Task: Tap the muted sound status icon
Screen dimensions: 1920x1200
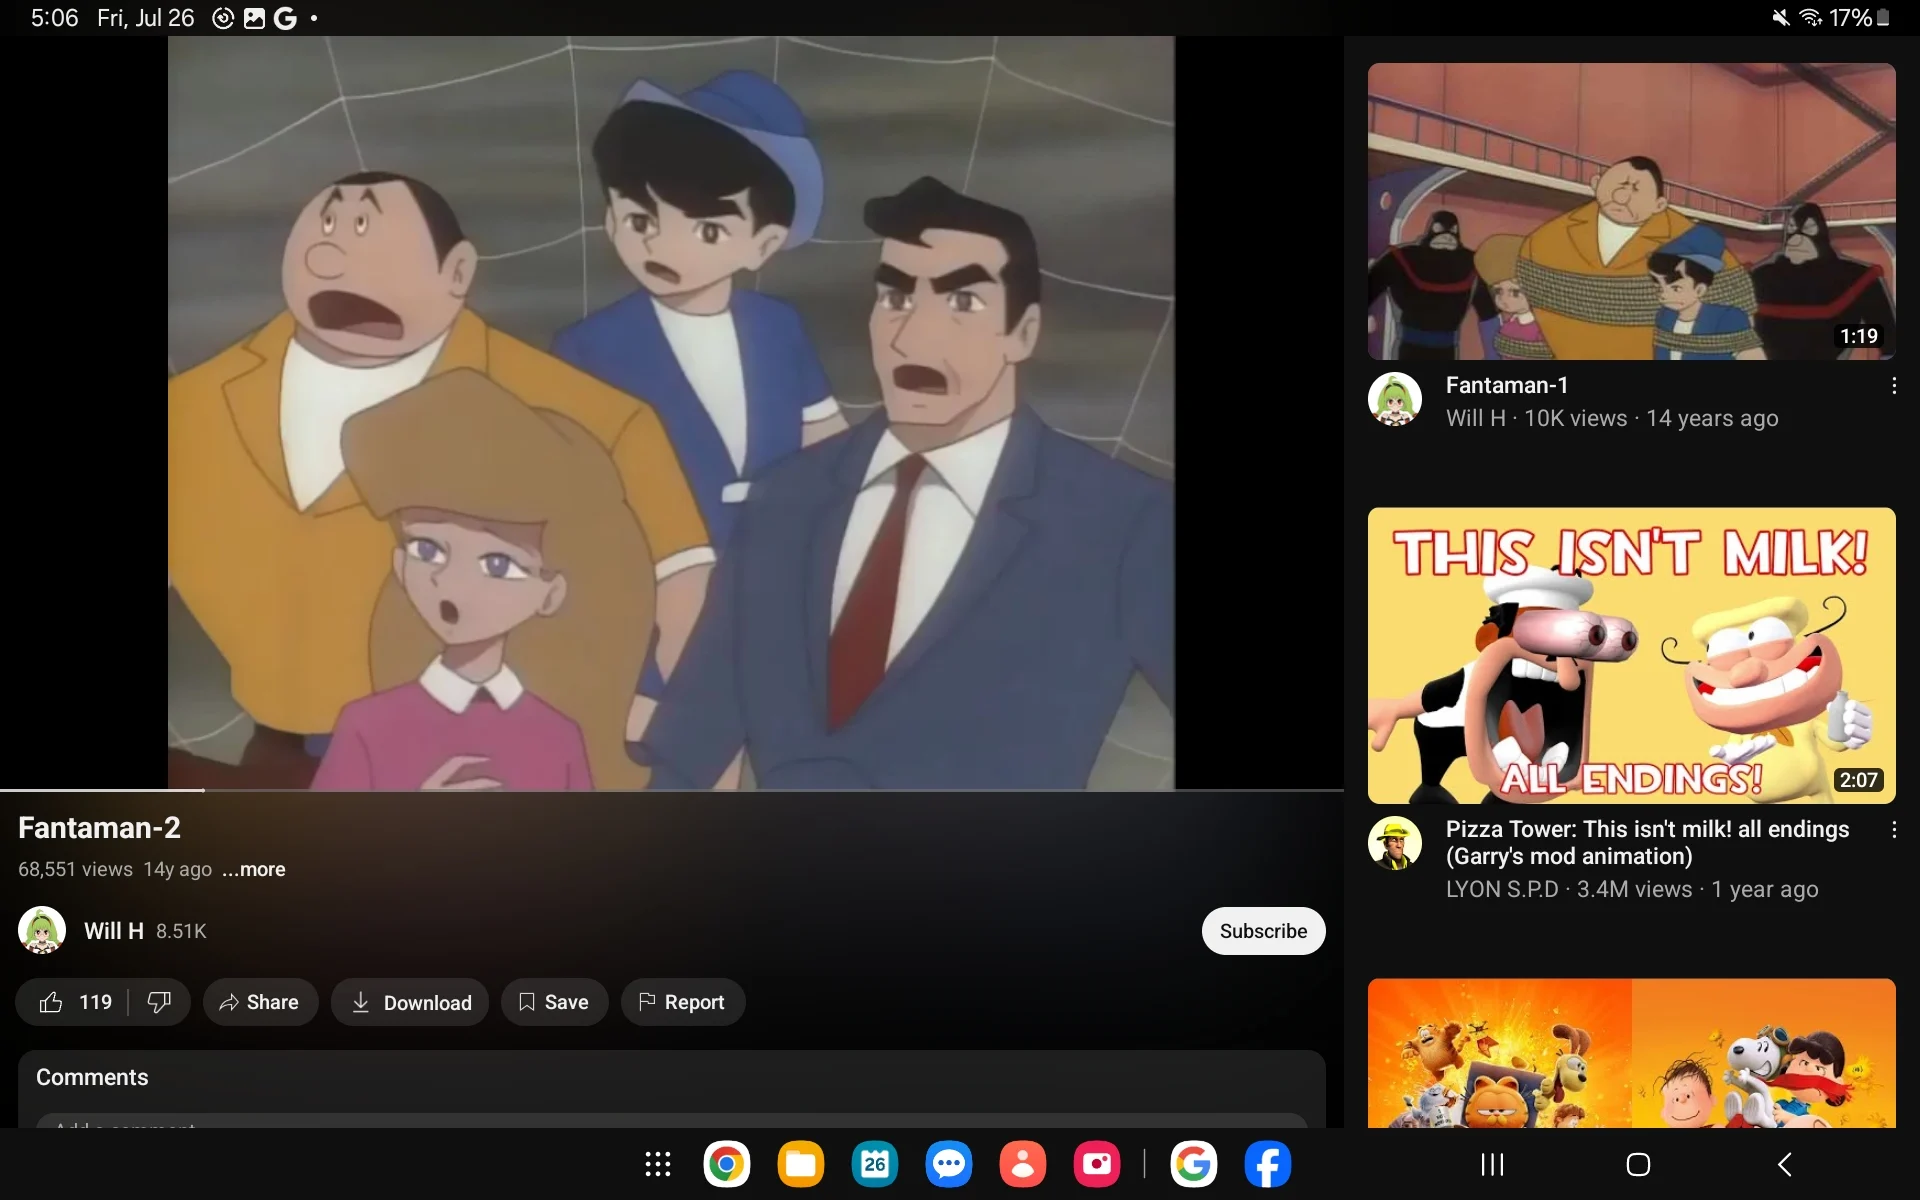Action: pos(1781,18)
